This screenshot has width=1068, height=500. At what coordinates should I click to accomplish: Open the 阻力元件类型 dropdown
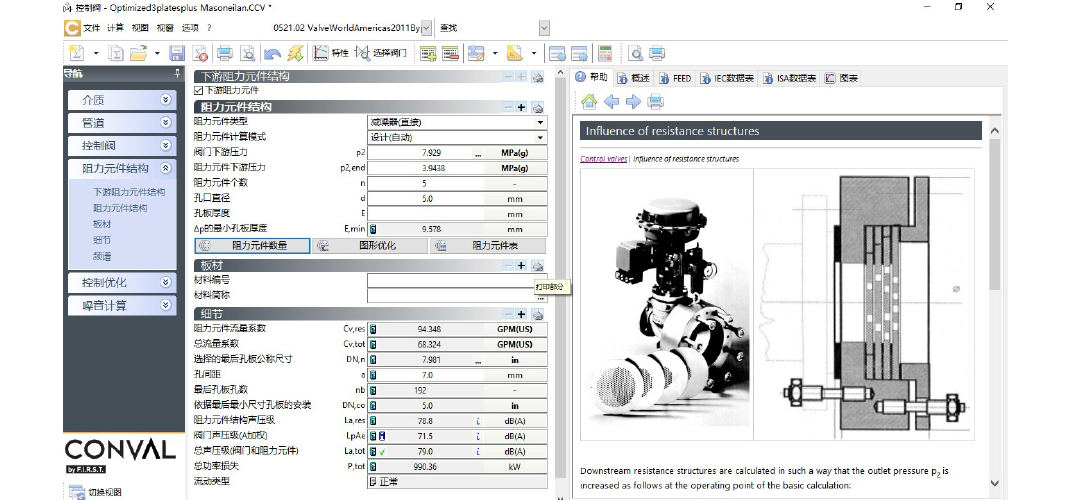point(457,123)
